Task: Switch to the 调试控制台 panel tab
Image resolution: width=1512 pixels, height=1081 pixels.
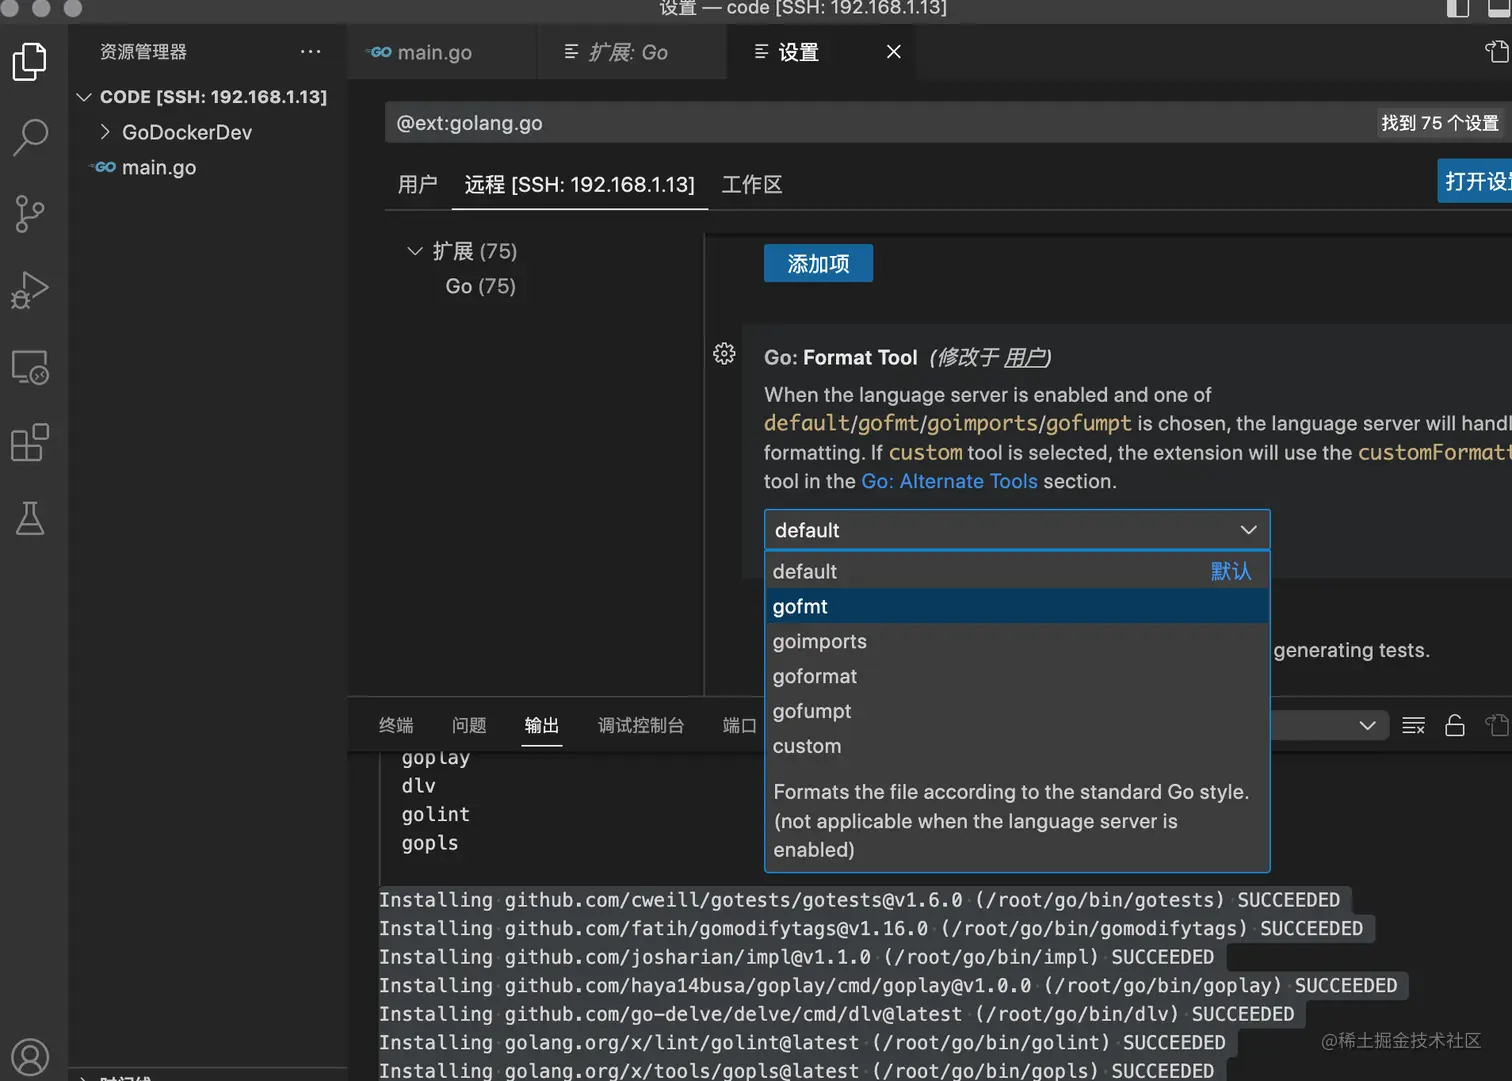Action: point(641,725)
